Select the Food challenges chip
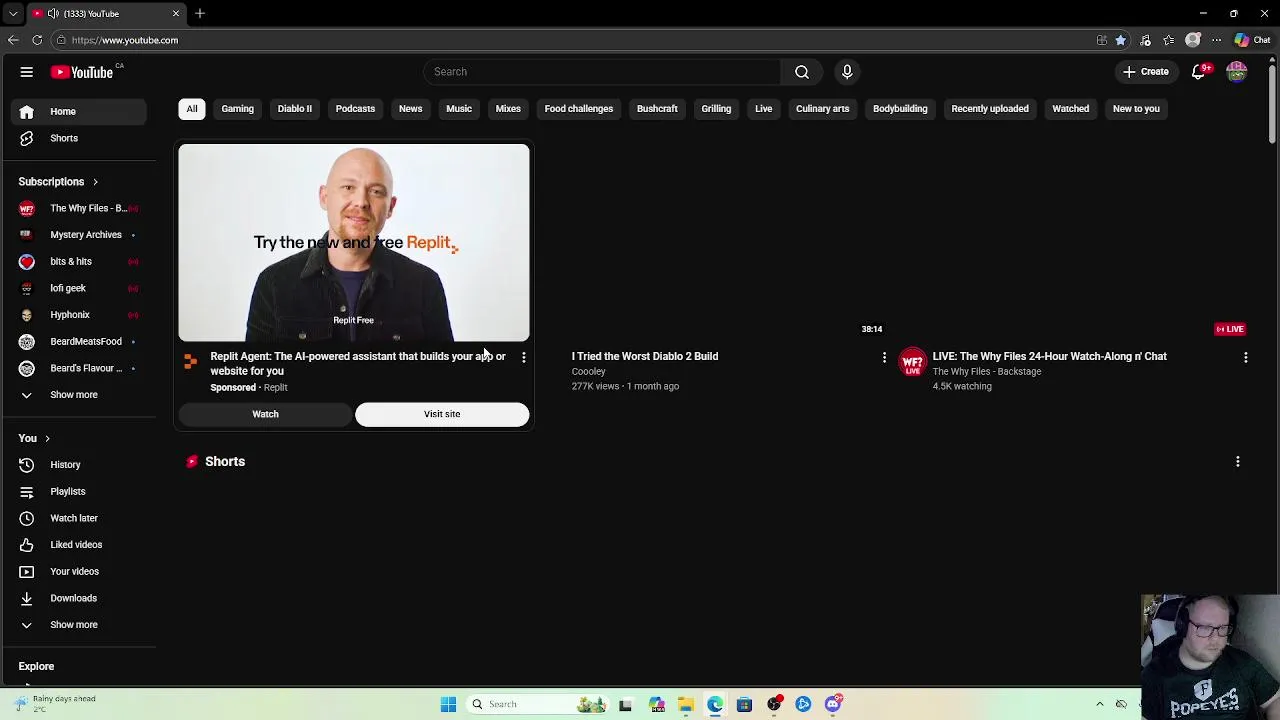The height and width of the screenshot is (720, 1280). 579,109
